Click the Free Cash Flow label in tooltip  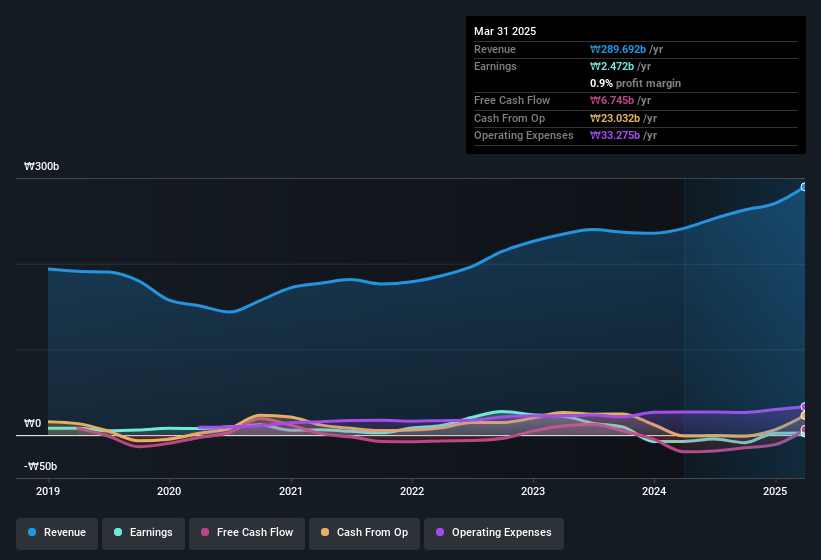pos(512,100)
